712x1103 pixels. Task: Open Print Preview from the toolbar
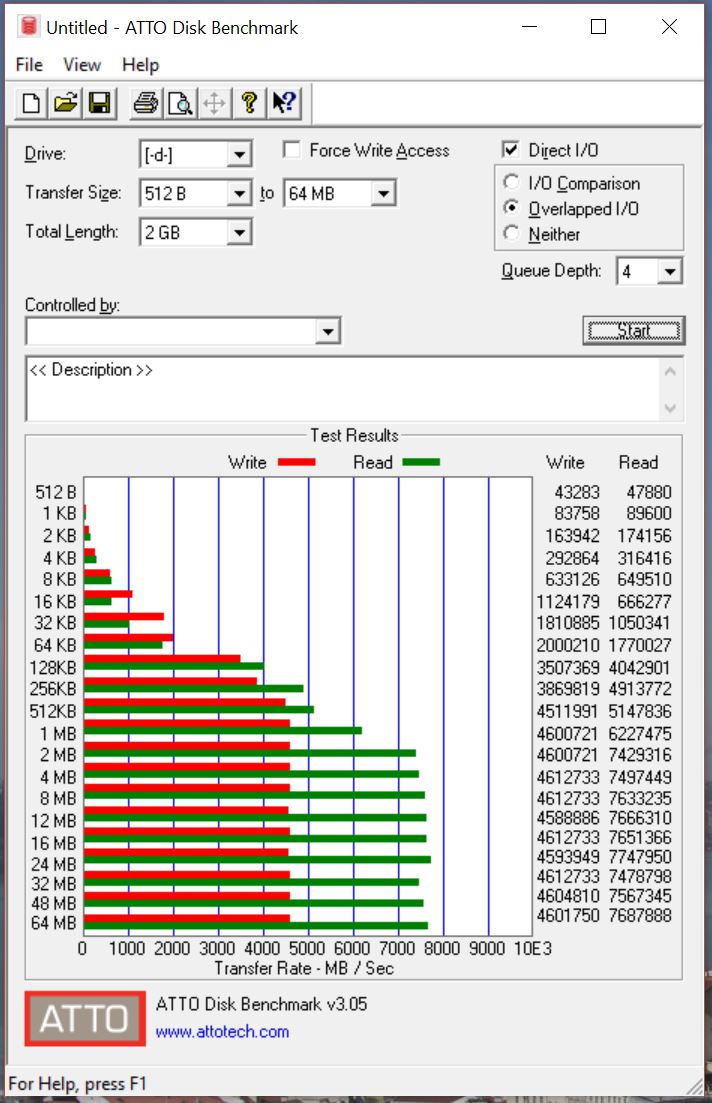[180, 102]
